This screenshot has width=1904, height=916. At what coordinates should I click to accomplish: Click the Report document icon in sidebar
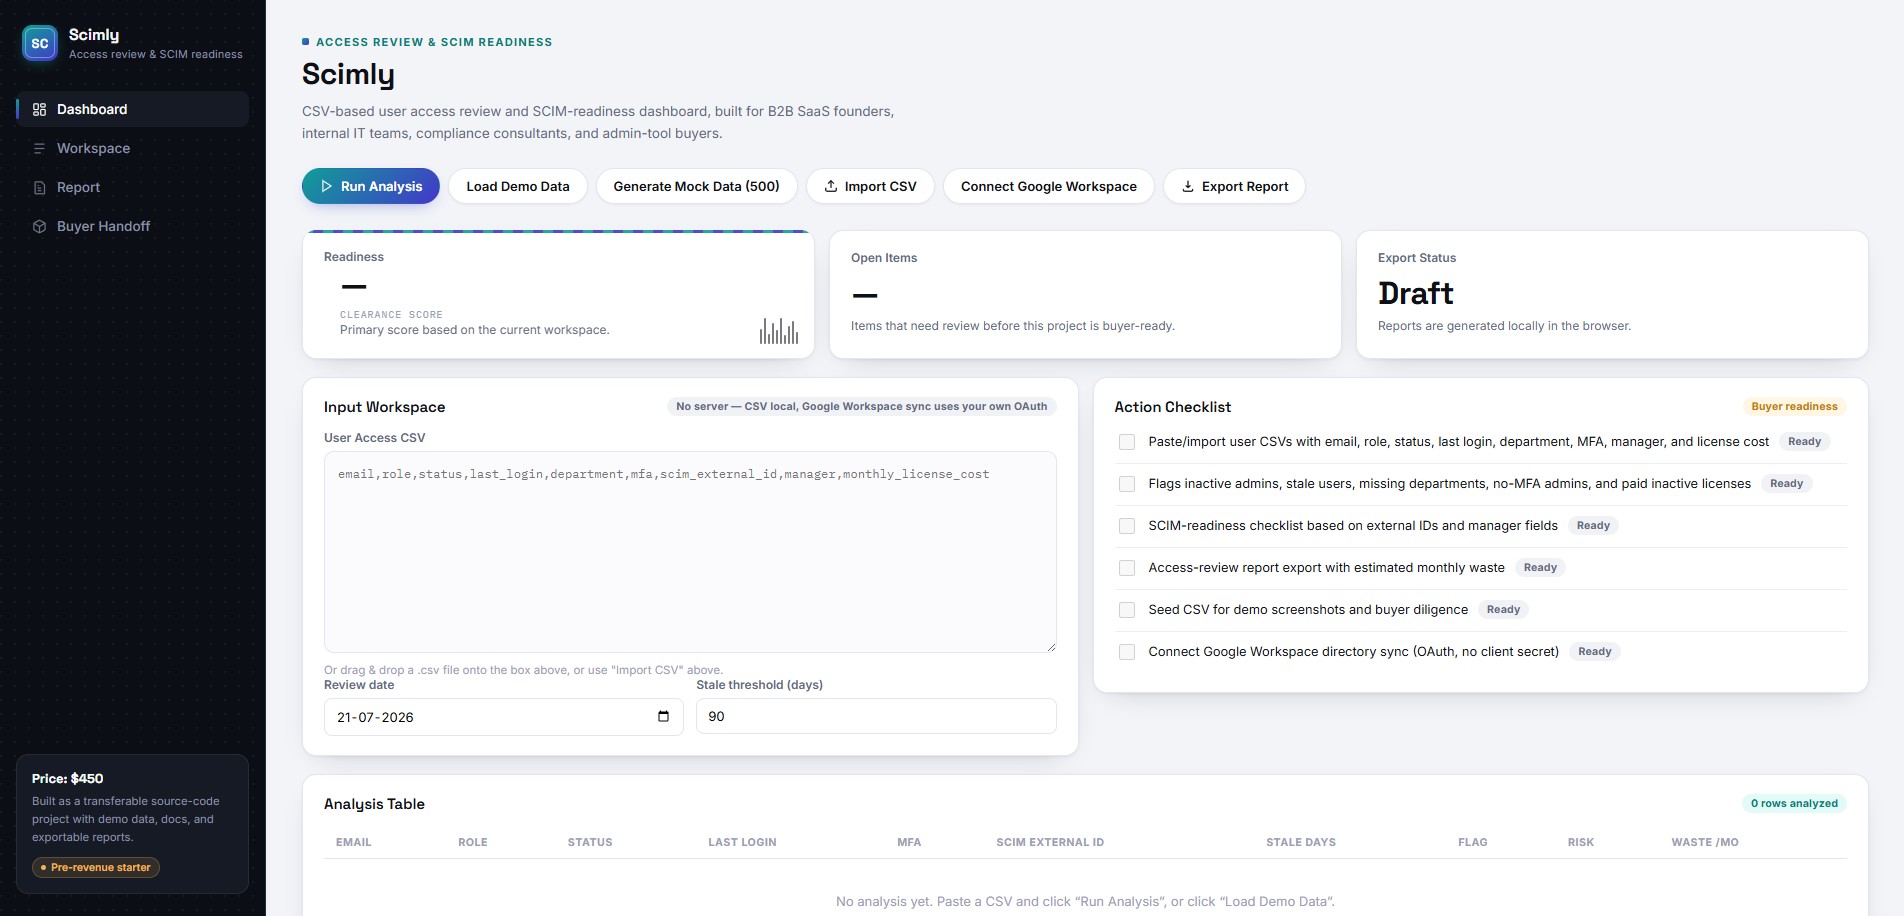[40, 187]
